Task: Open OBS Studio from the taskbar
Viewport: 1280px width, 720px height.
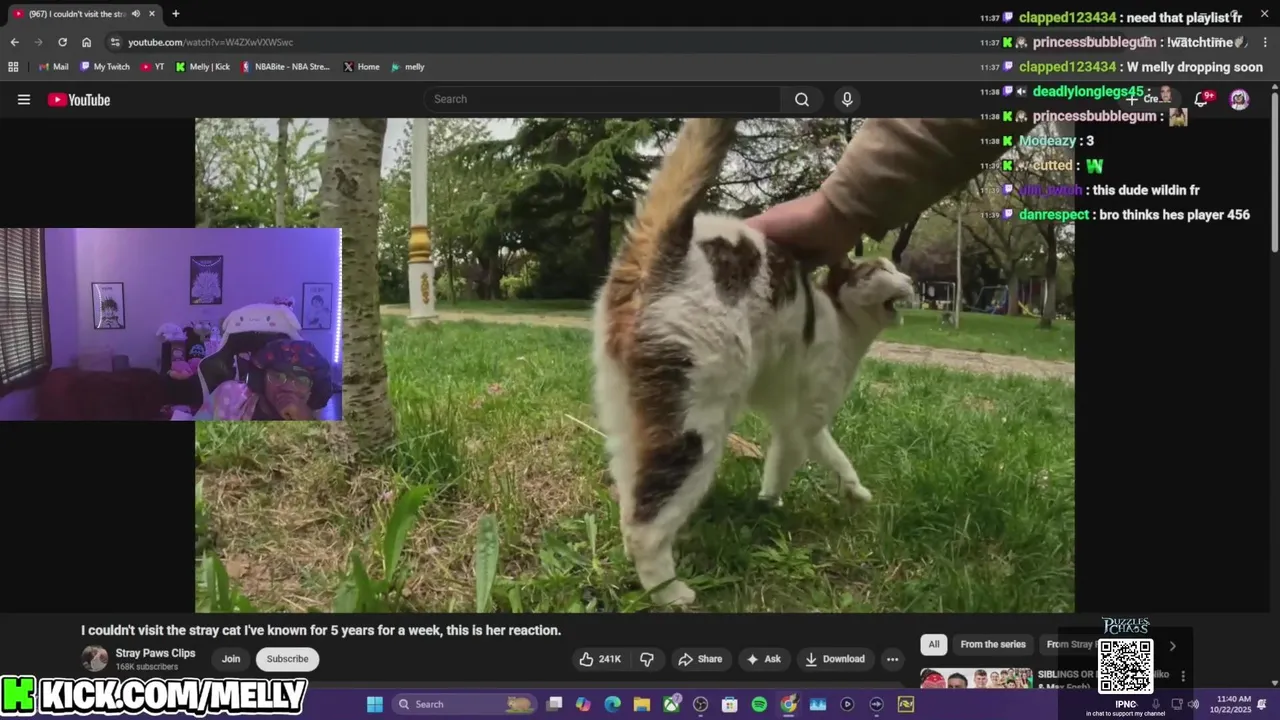Action: 700,704
